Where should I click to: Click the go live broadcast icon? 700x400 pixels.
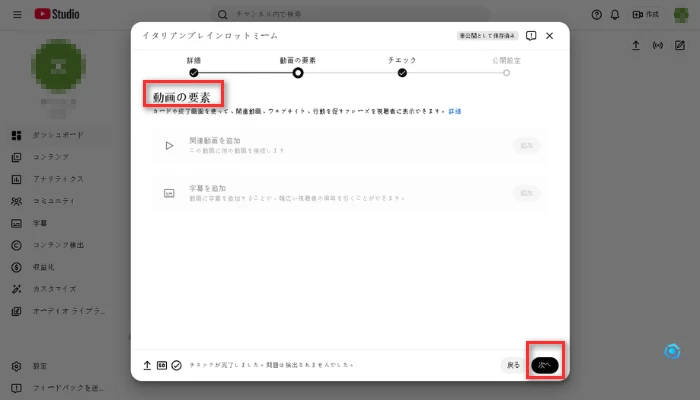(658, 45)
